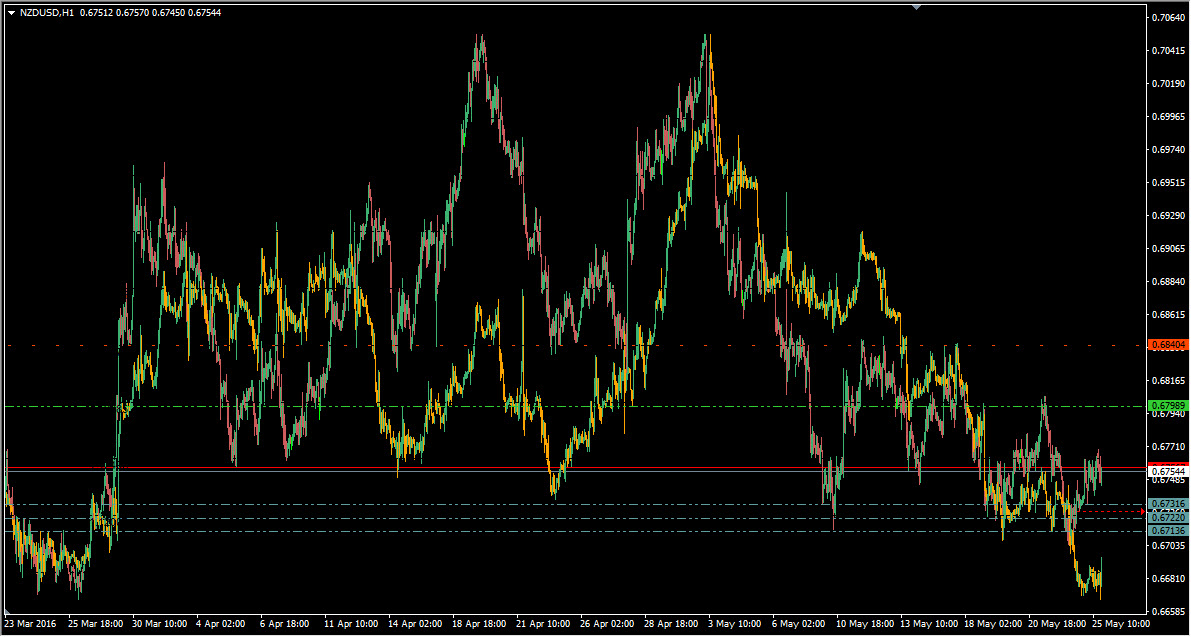Open the dropdown arrow beside NZDUSD,H1
Image resolution: width=1191 pixels, height=637 pixels.
pyautogui.click(x=11, y=13)
